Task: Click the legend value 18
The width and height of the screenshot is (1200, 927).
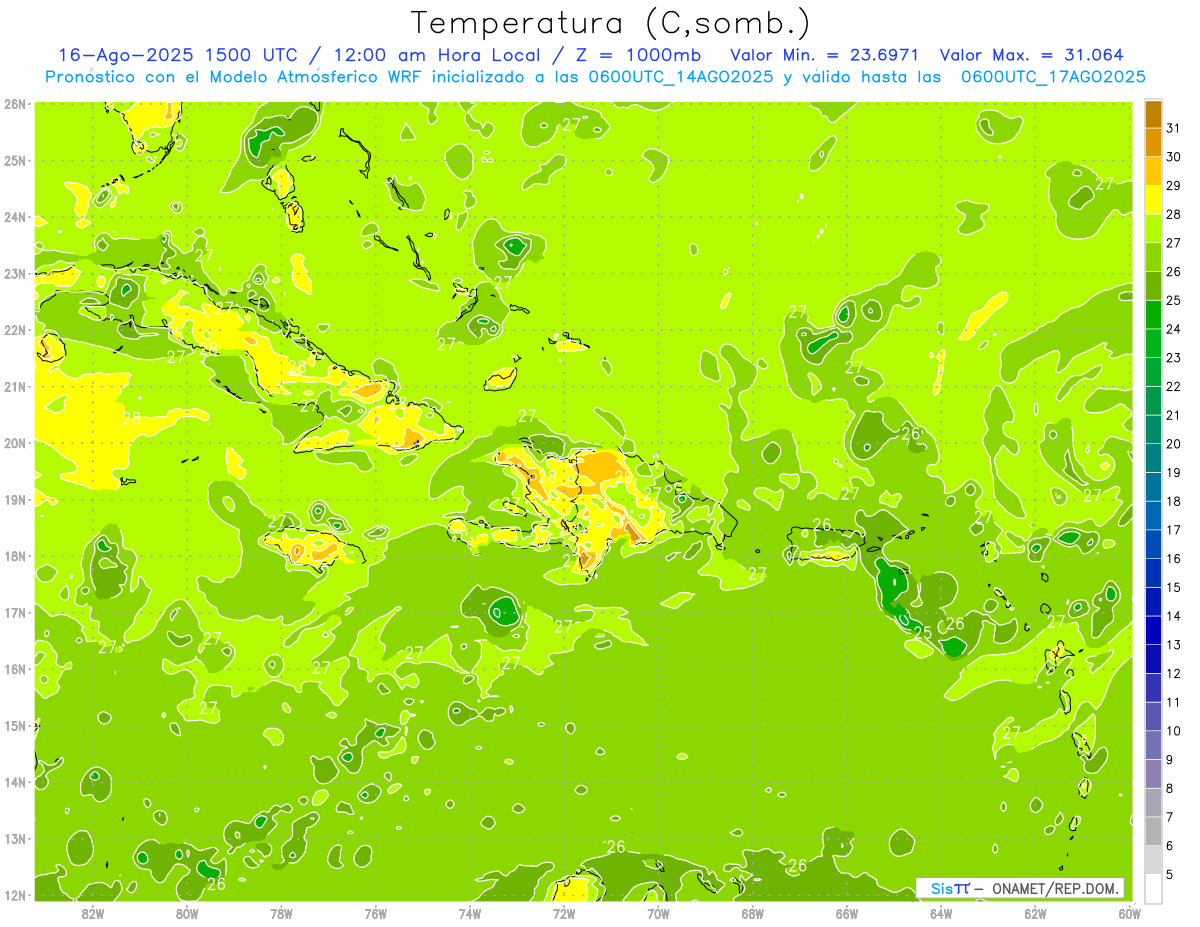Action: [x=1173, y=501]
